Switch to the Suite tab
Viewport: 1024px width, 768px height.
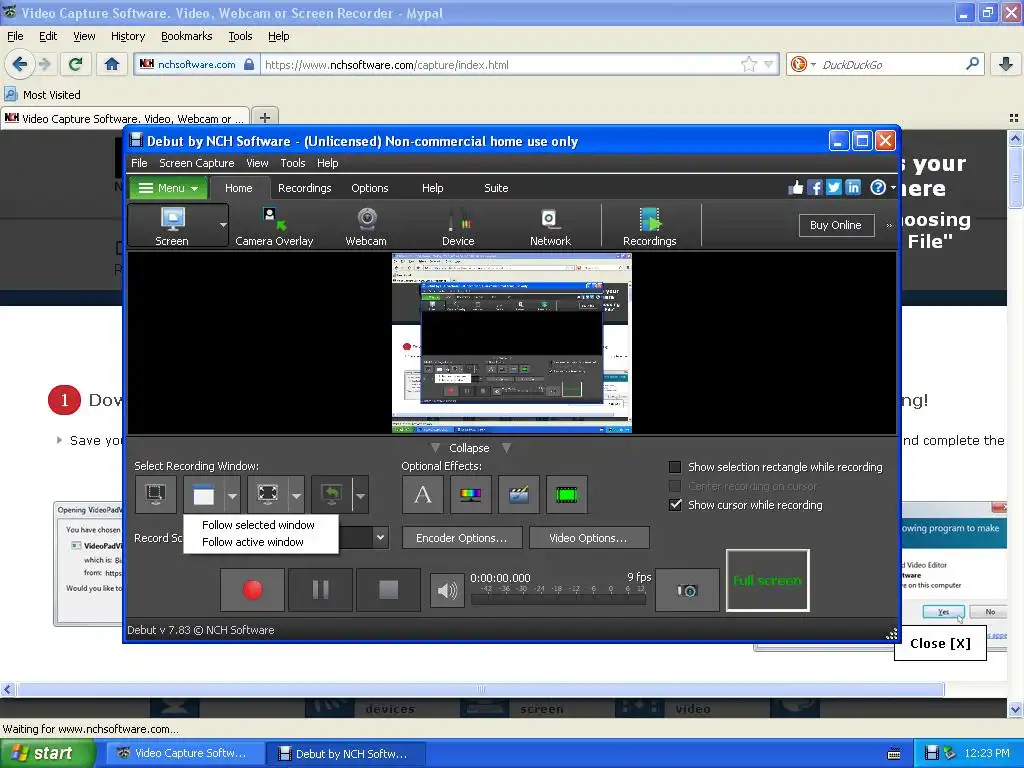[x=496, y=188]
